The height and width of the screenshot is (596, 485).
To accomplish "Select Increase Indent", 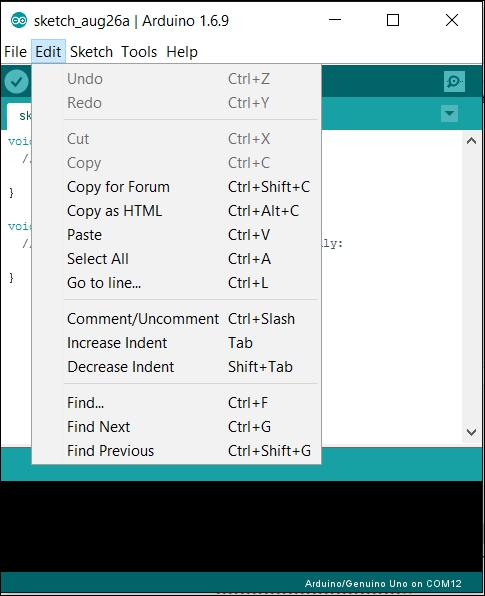I will 176,343.
